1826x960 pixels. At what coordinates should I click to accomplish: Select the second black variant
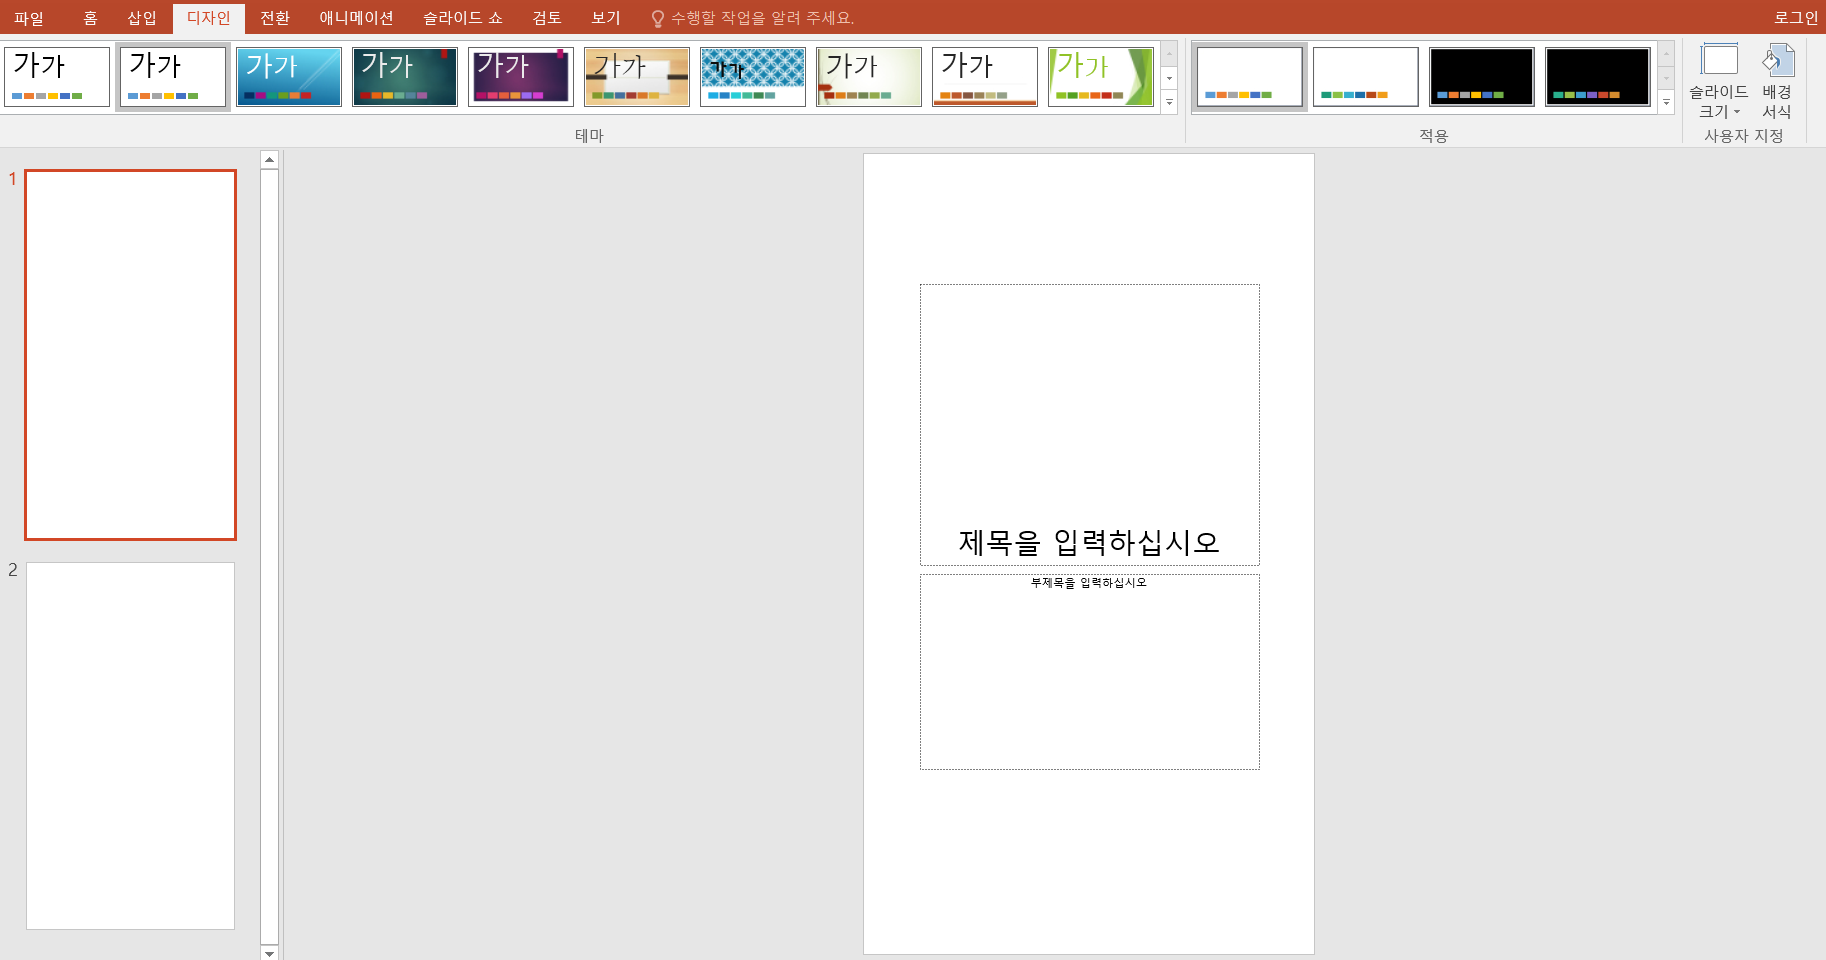click(x=1598, y=77)
